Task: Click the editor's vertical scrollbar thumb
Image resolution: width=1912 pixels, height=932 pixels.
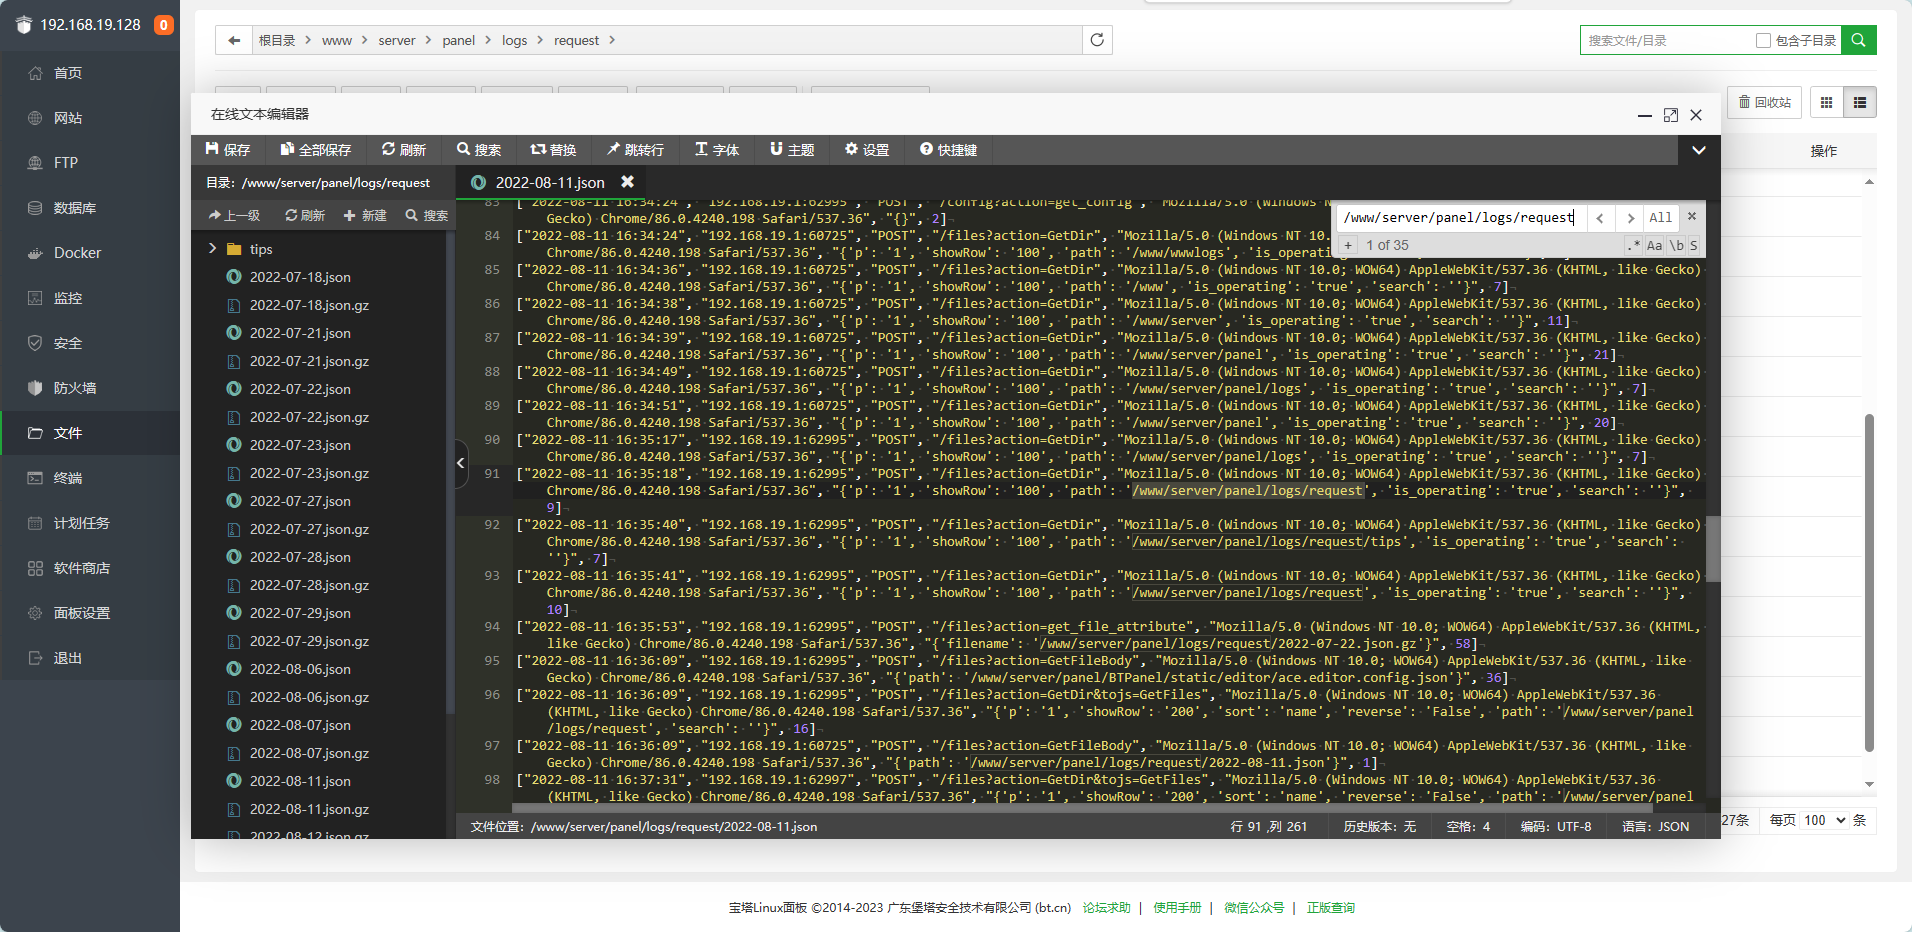Action: [1712, 548]
